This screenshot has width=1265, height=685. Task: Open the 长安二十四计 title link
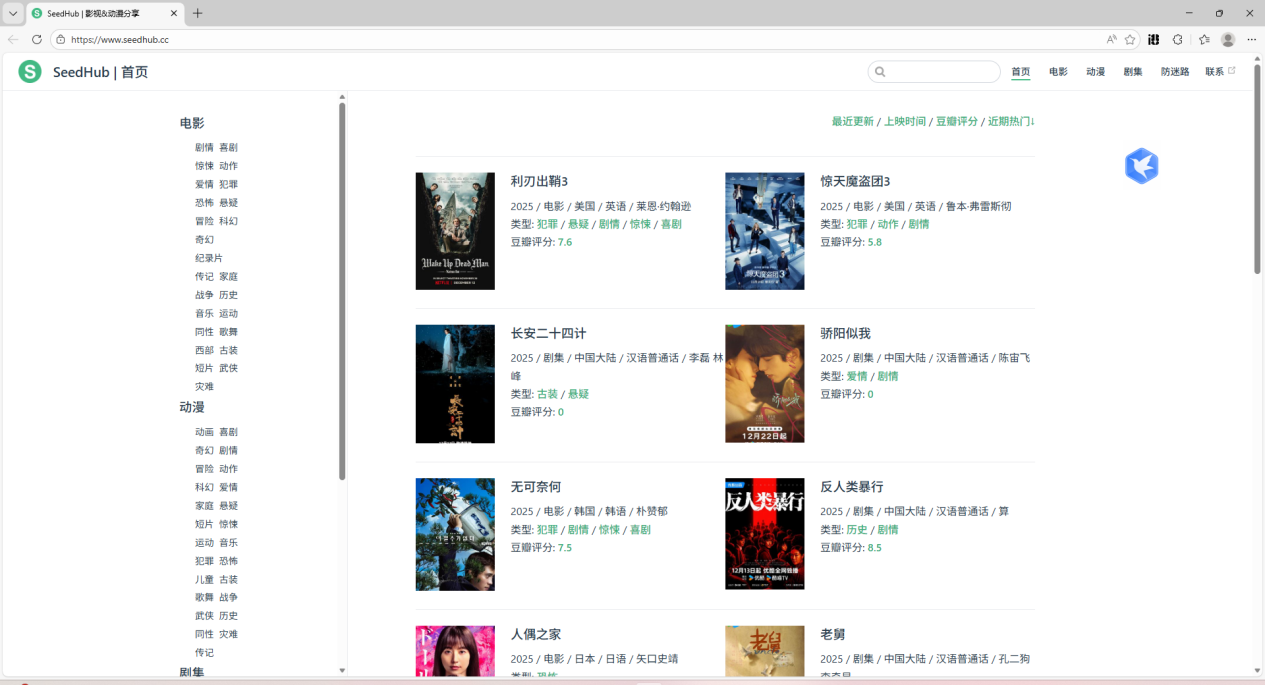pos(548,333)
